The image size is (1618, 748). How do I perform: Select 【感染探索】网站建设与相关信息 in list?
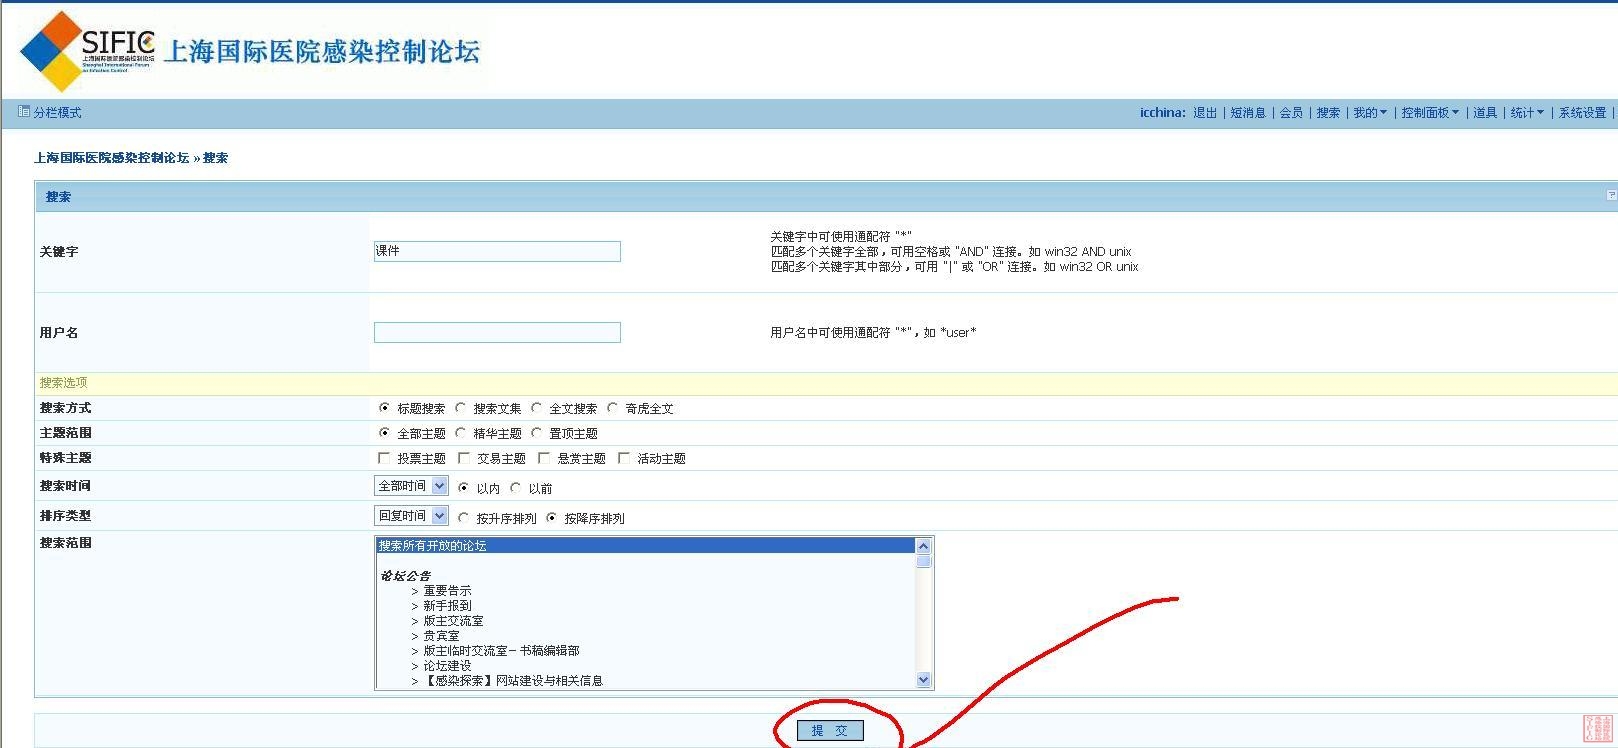point(513,681)
